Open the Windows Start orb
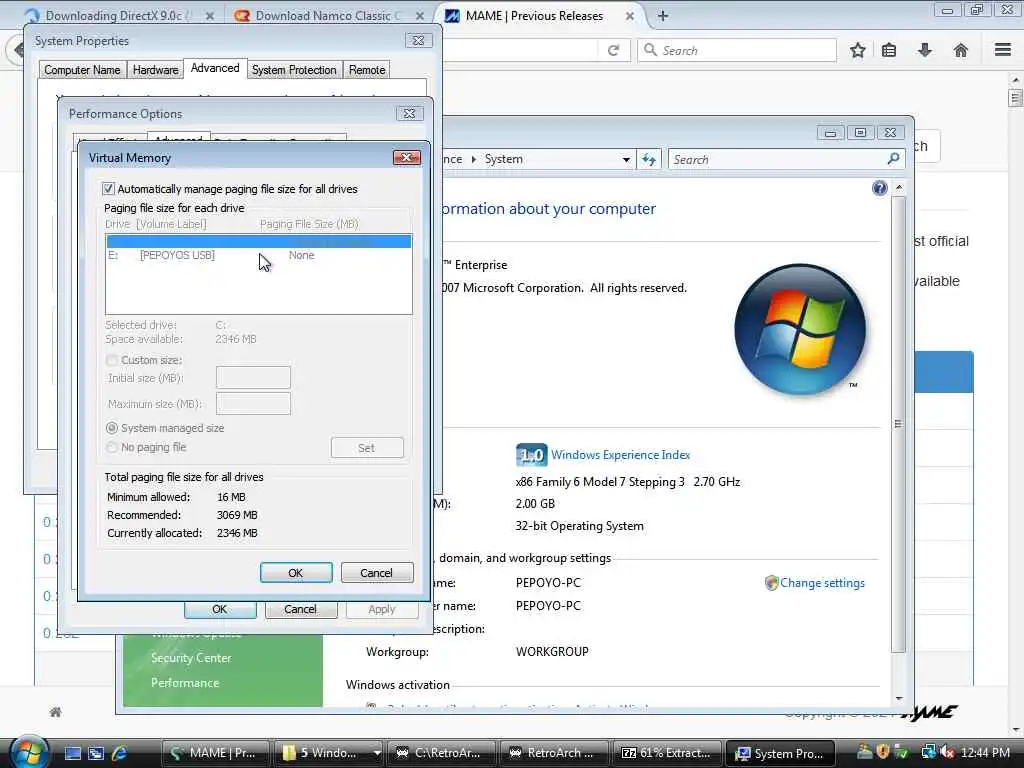Image resolution: width=1024 pixels, height=768 pixels. (29, 752)
